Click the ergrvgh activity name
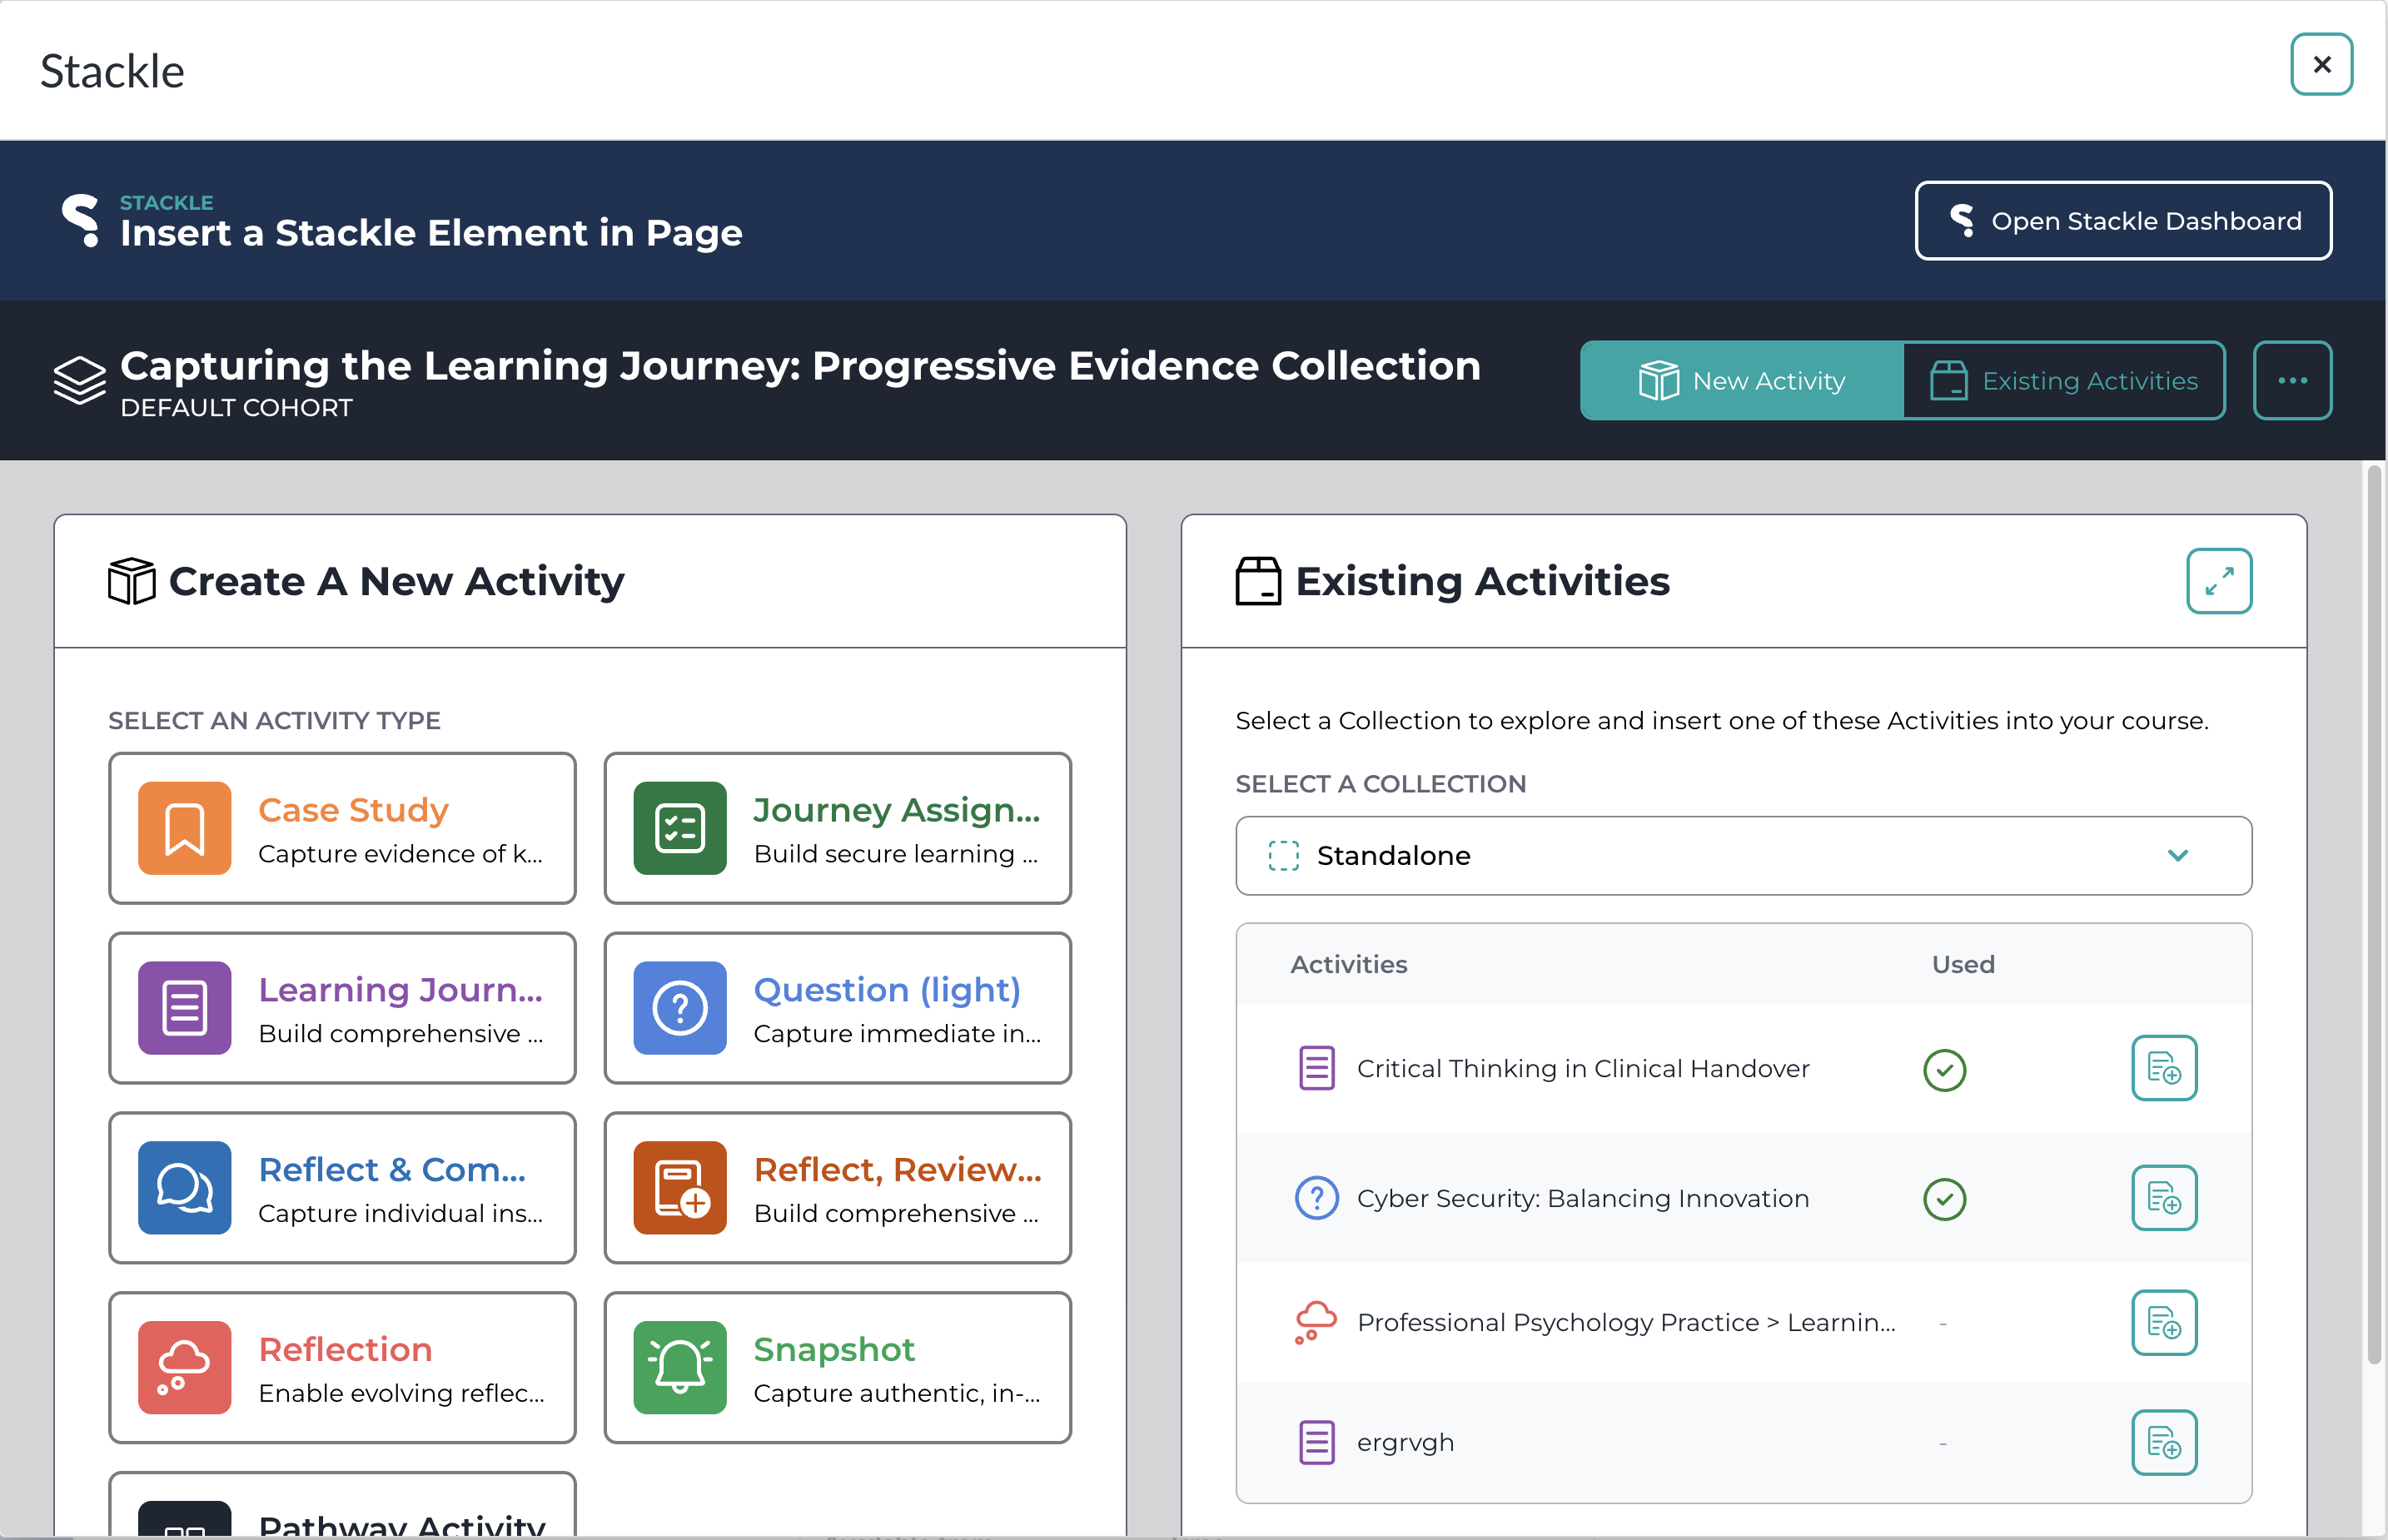This screenshot has height=1540, width=2388. pos(1405,1443)
